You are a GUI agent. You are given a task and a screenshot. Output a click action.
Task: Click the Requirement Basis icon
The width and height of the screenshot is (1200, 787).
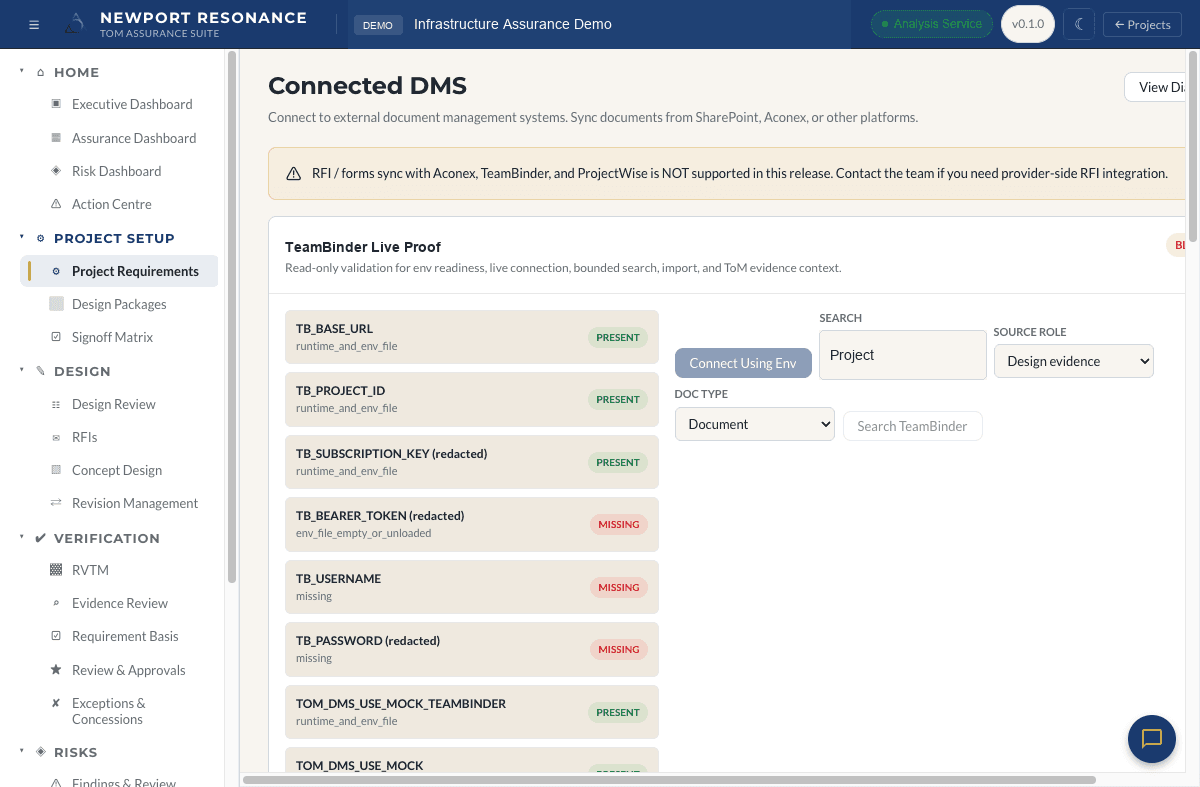tap(56, 636)
